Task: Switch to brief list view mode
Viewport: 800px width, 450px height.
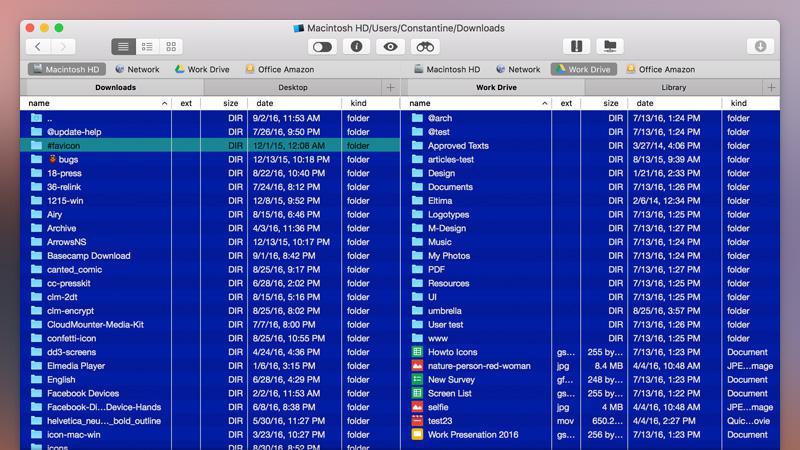Action: coord(147,46)
